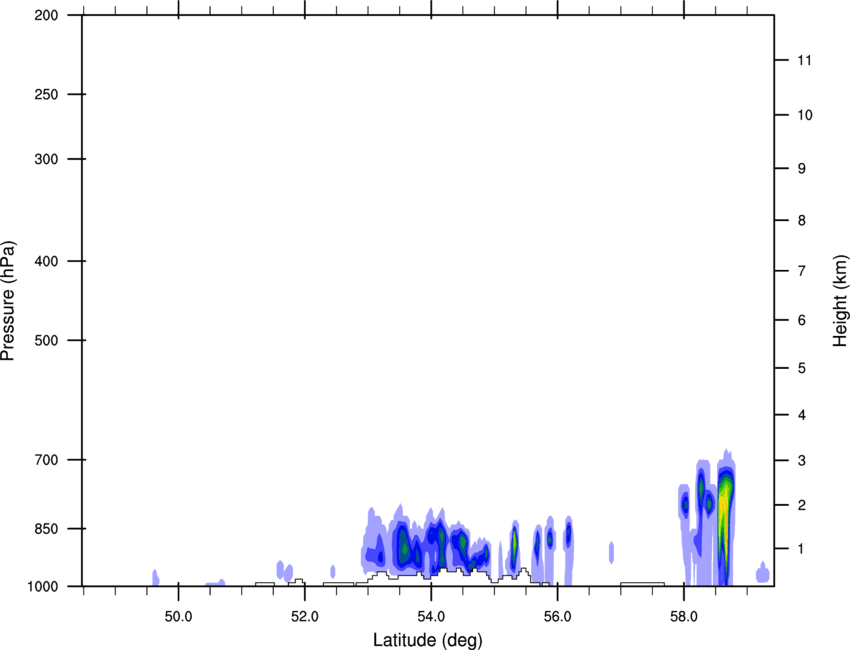This screenshot has width=850, height=650.
Task: Click pressure tick label 300
Action: [x=46, y=159]
